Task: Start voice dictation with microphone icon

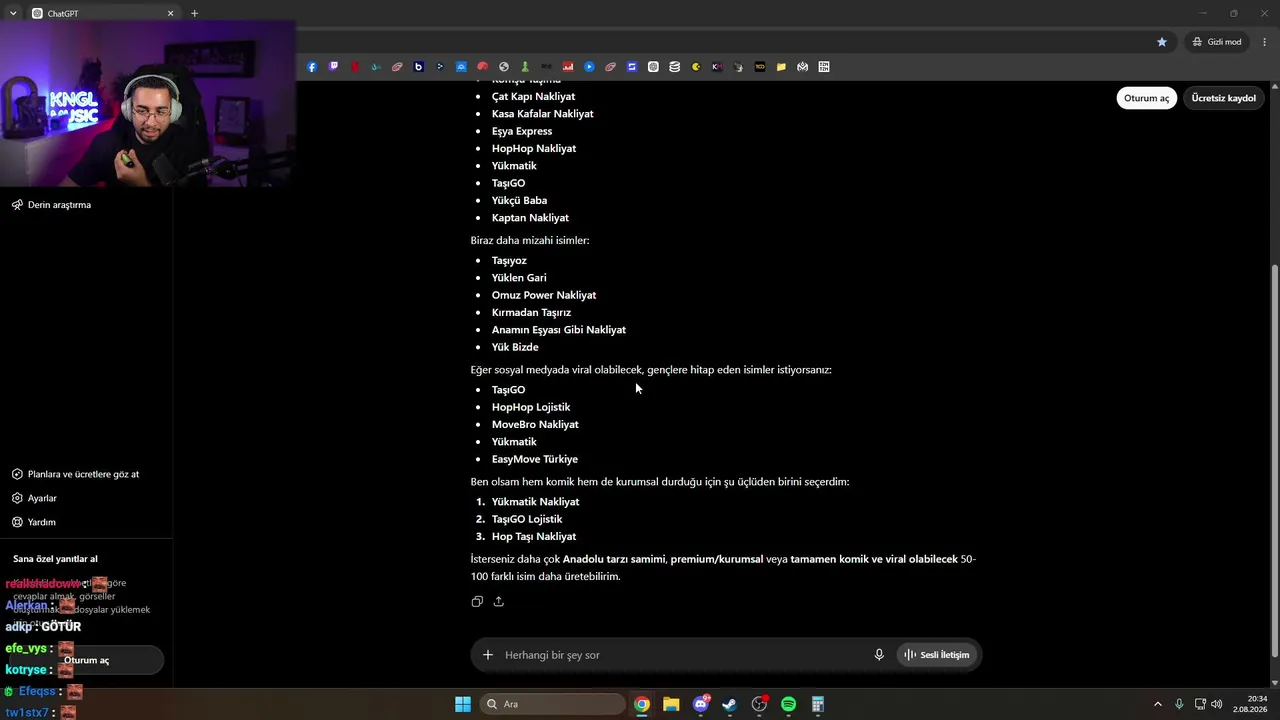Action: 879,655
